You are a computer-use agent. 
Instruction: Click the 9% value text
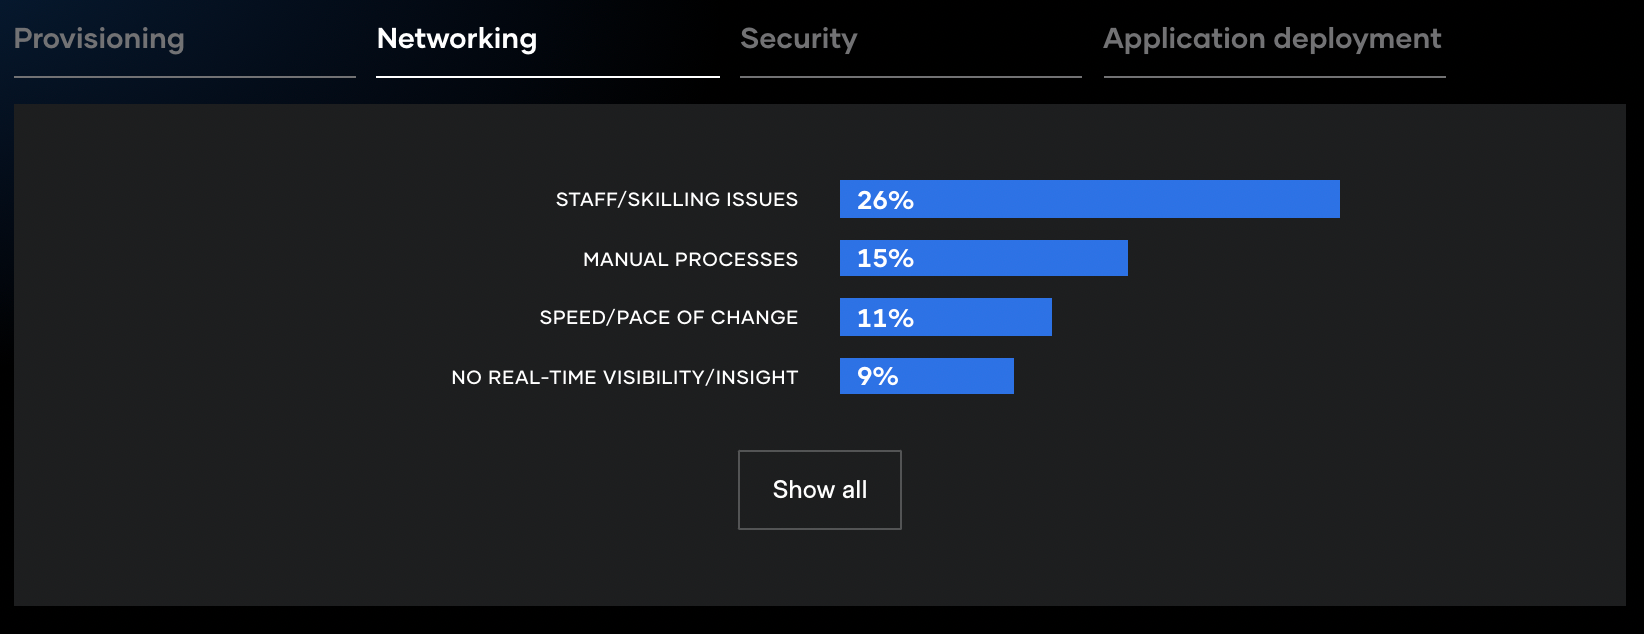(x=877, y=376)
